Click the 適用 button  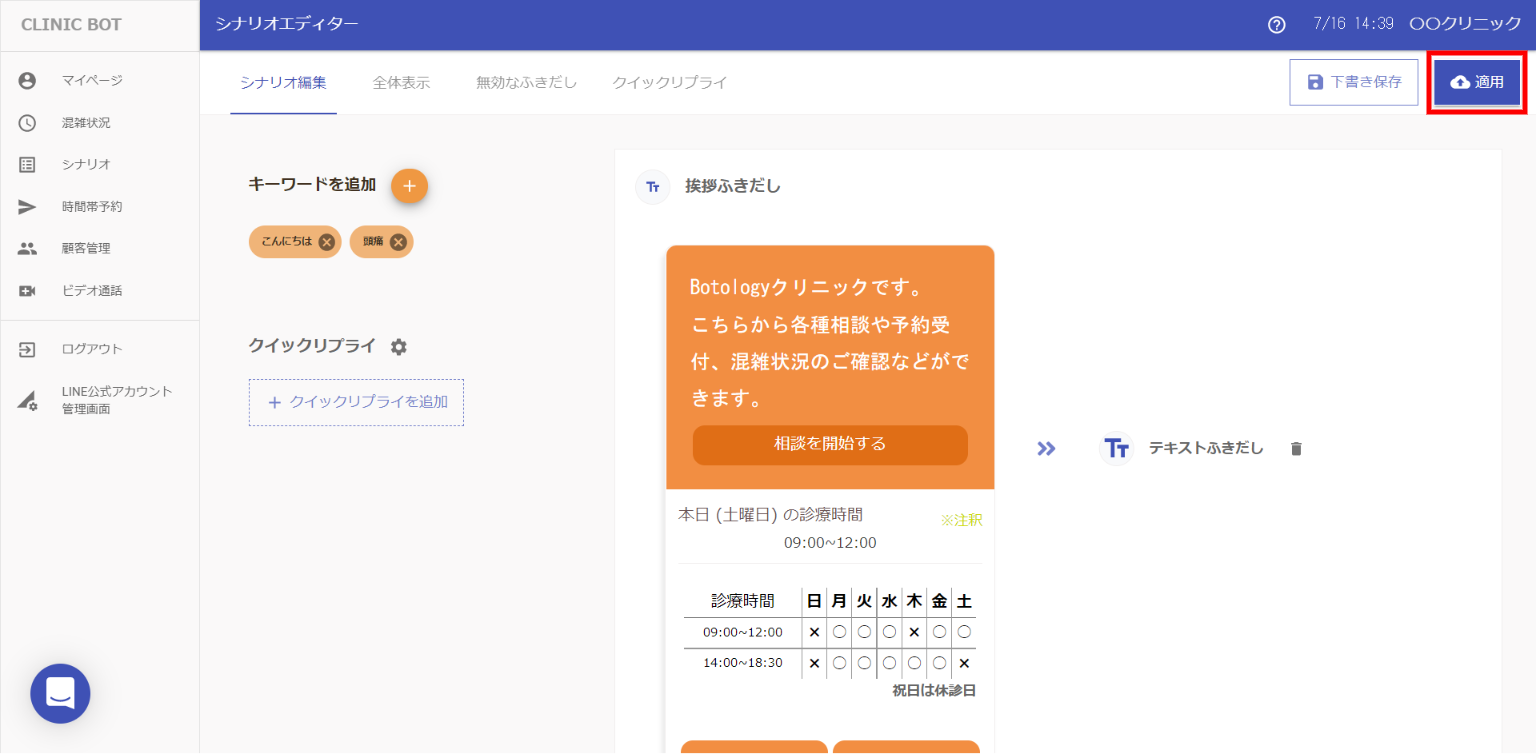pyautogui.click(x=1477, y=82)
